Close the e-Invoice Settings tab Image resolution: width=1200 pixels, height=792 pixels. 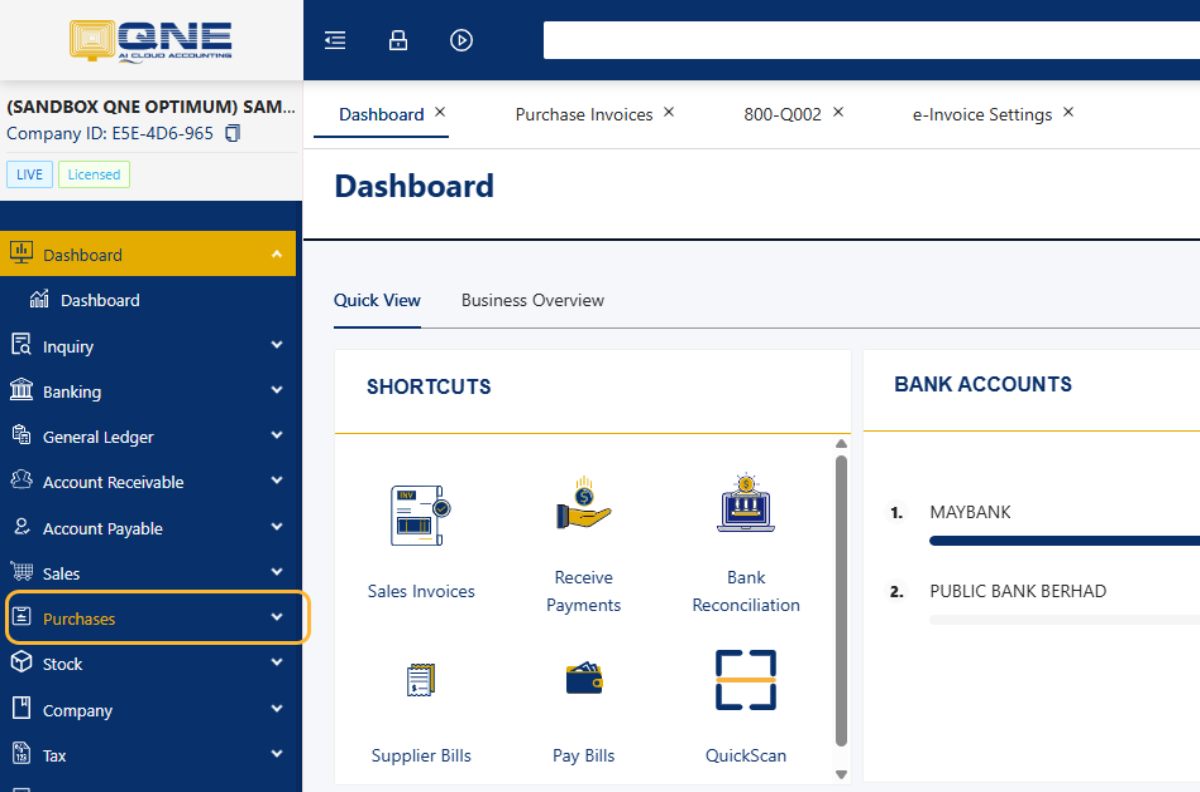1068,112
